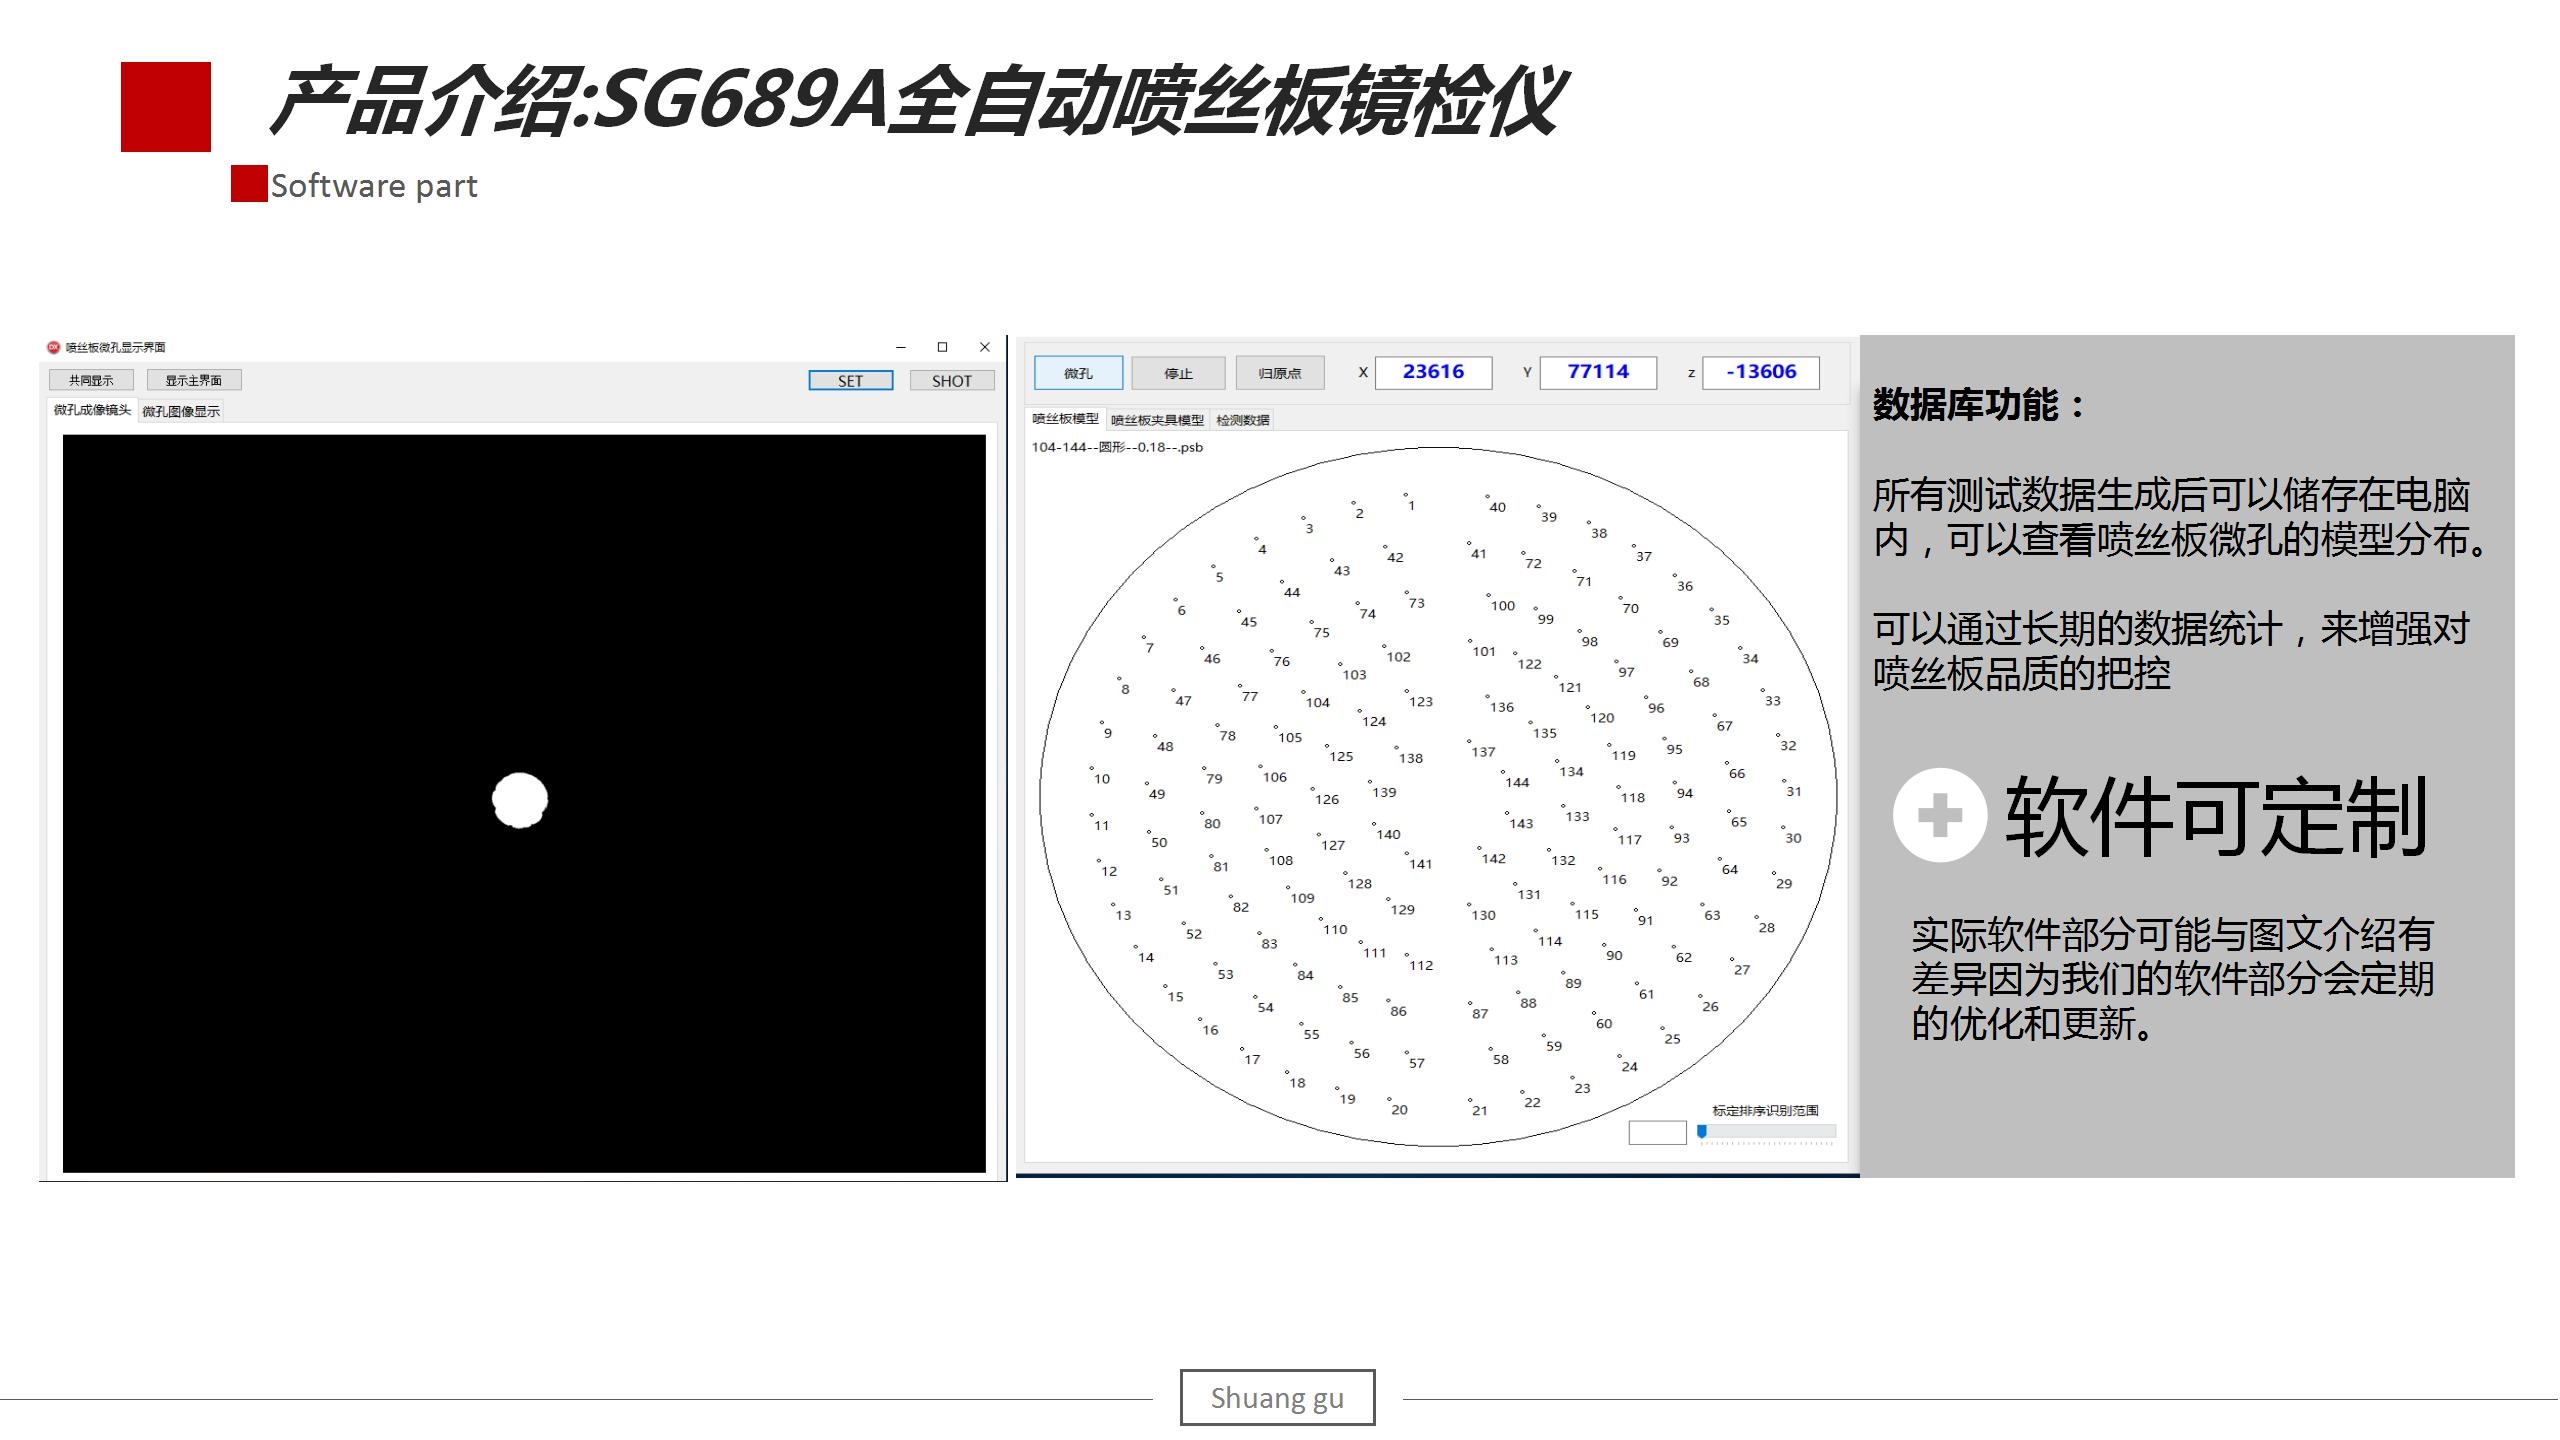2560x1440 pixels.
Task: Click the app icon in window title bar
Action: 54,347
